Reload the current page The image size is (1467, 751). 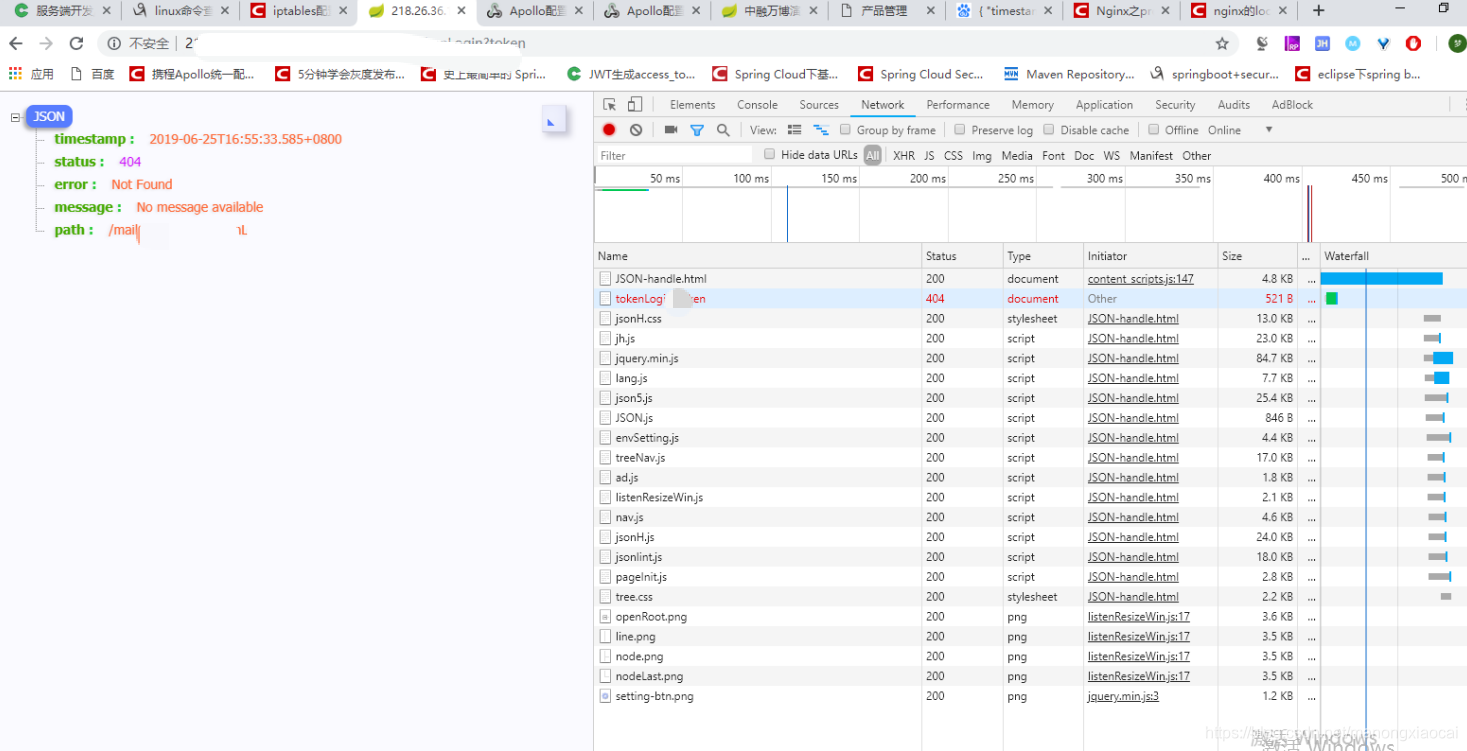tap(77, 43)
